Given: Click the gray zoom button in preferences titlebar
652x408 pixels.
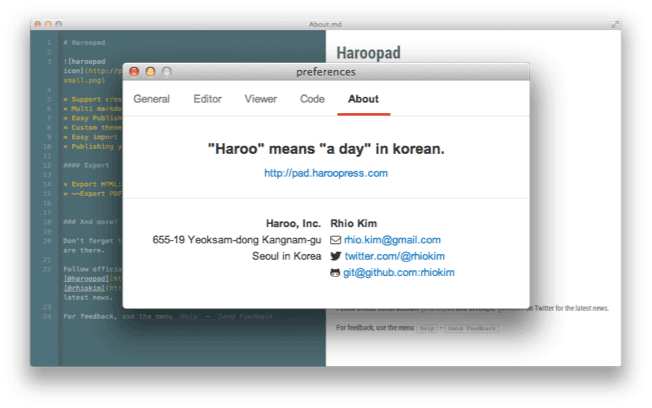Looking at the screenshot, I should click(166, 72).
